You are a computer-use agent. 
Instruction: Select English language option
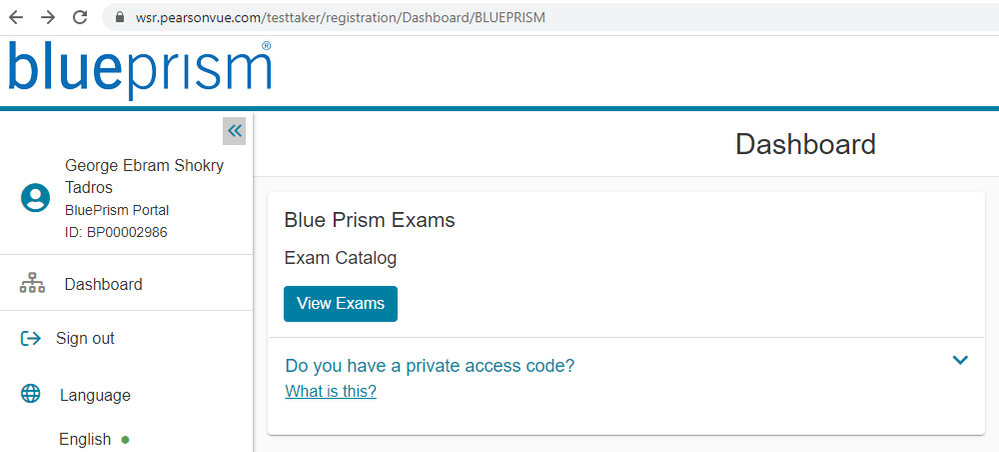click(x=85, y=439)
